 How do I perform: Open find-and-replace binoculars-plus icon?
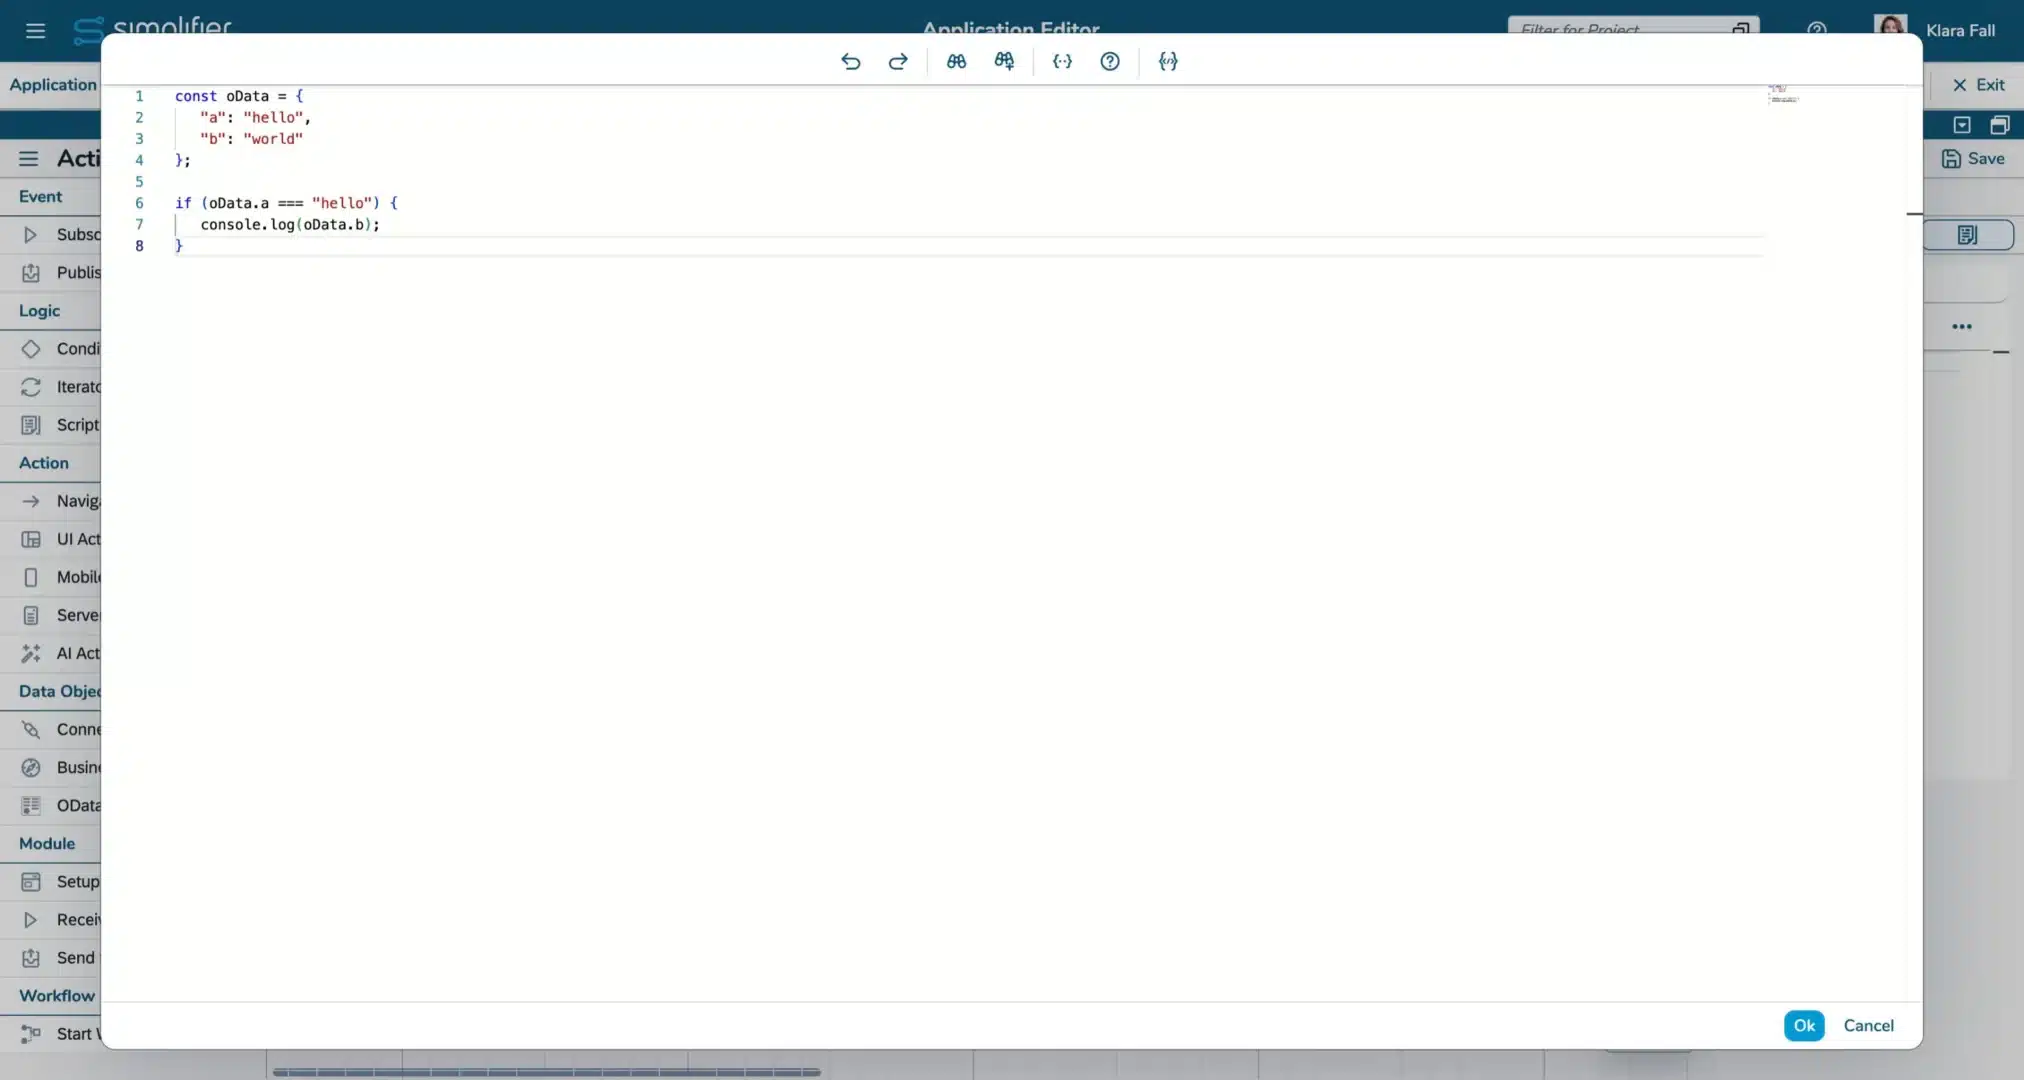(x=1004, y=61)
